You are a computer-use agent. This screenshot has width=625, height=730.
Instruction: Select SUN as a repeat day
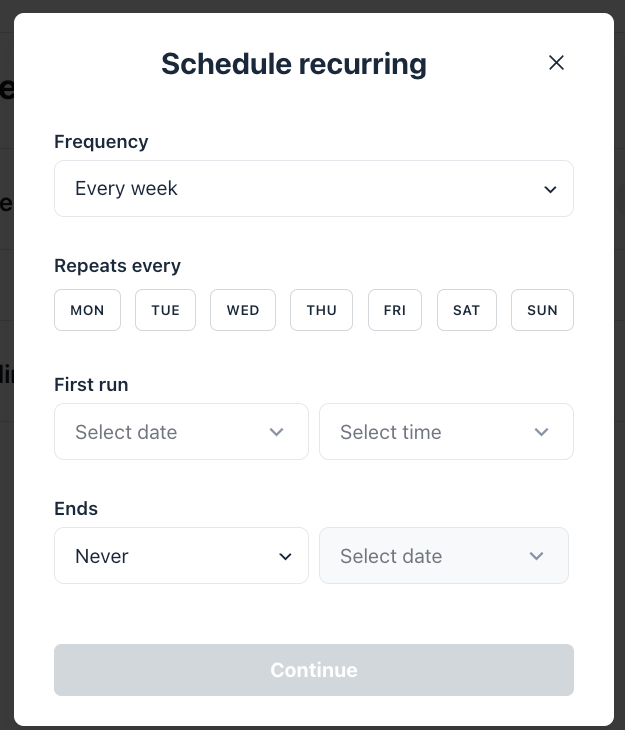542,310
